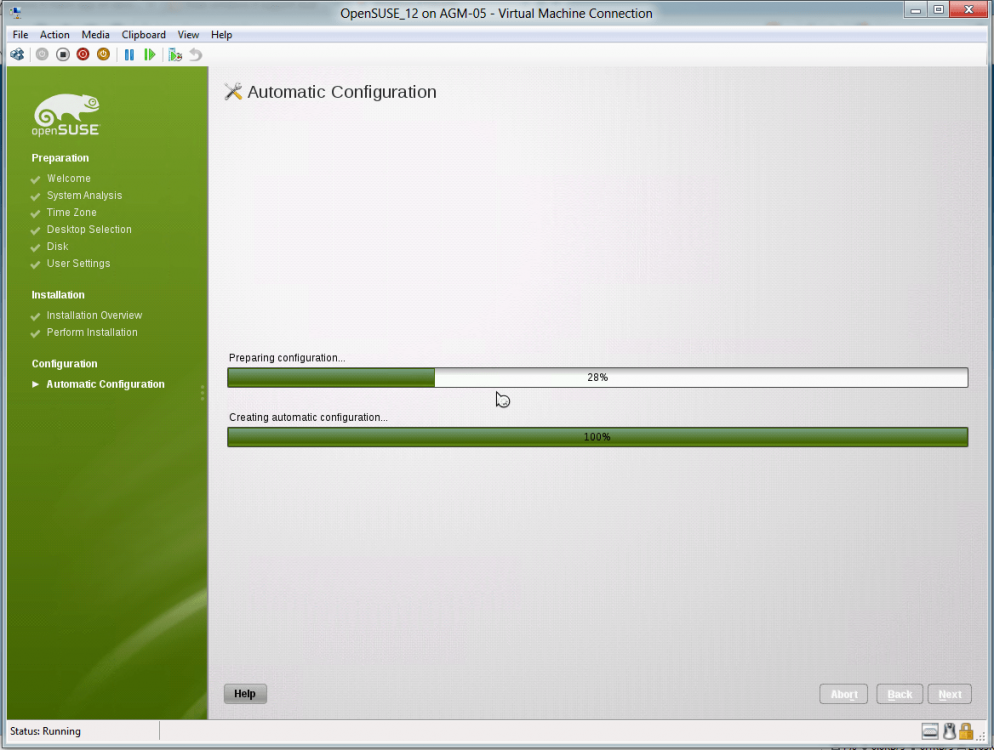Open the File menu
The image size is (994, 750).
click(20, 34)
